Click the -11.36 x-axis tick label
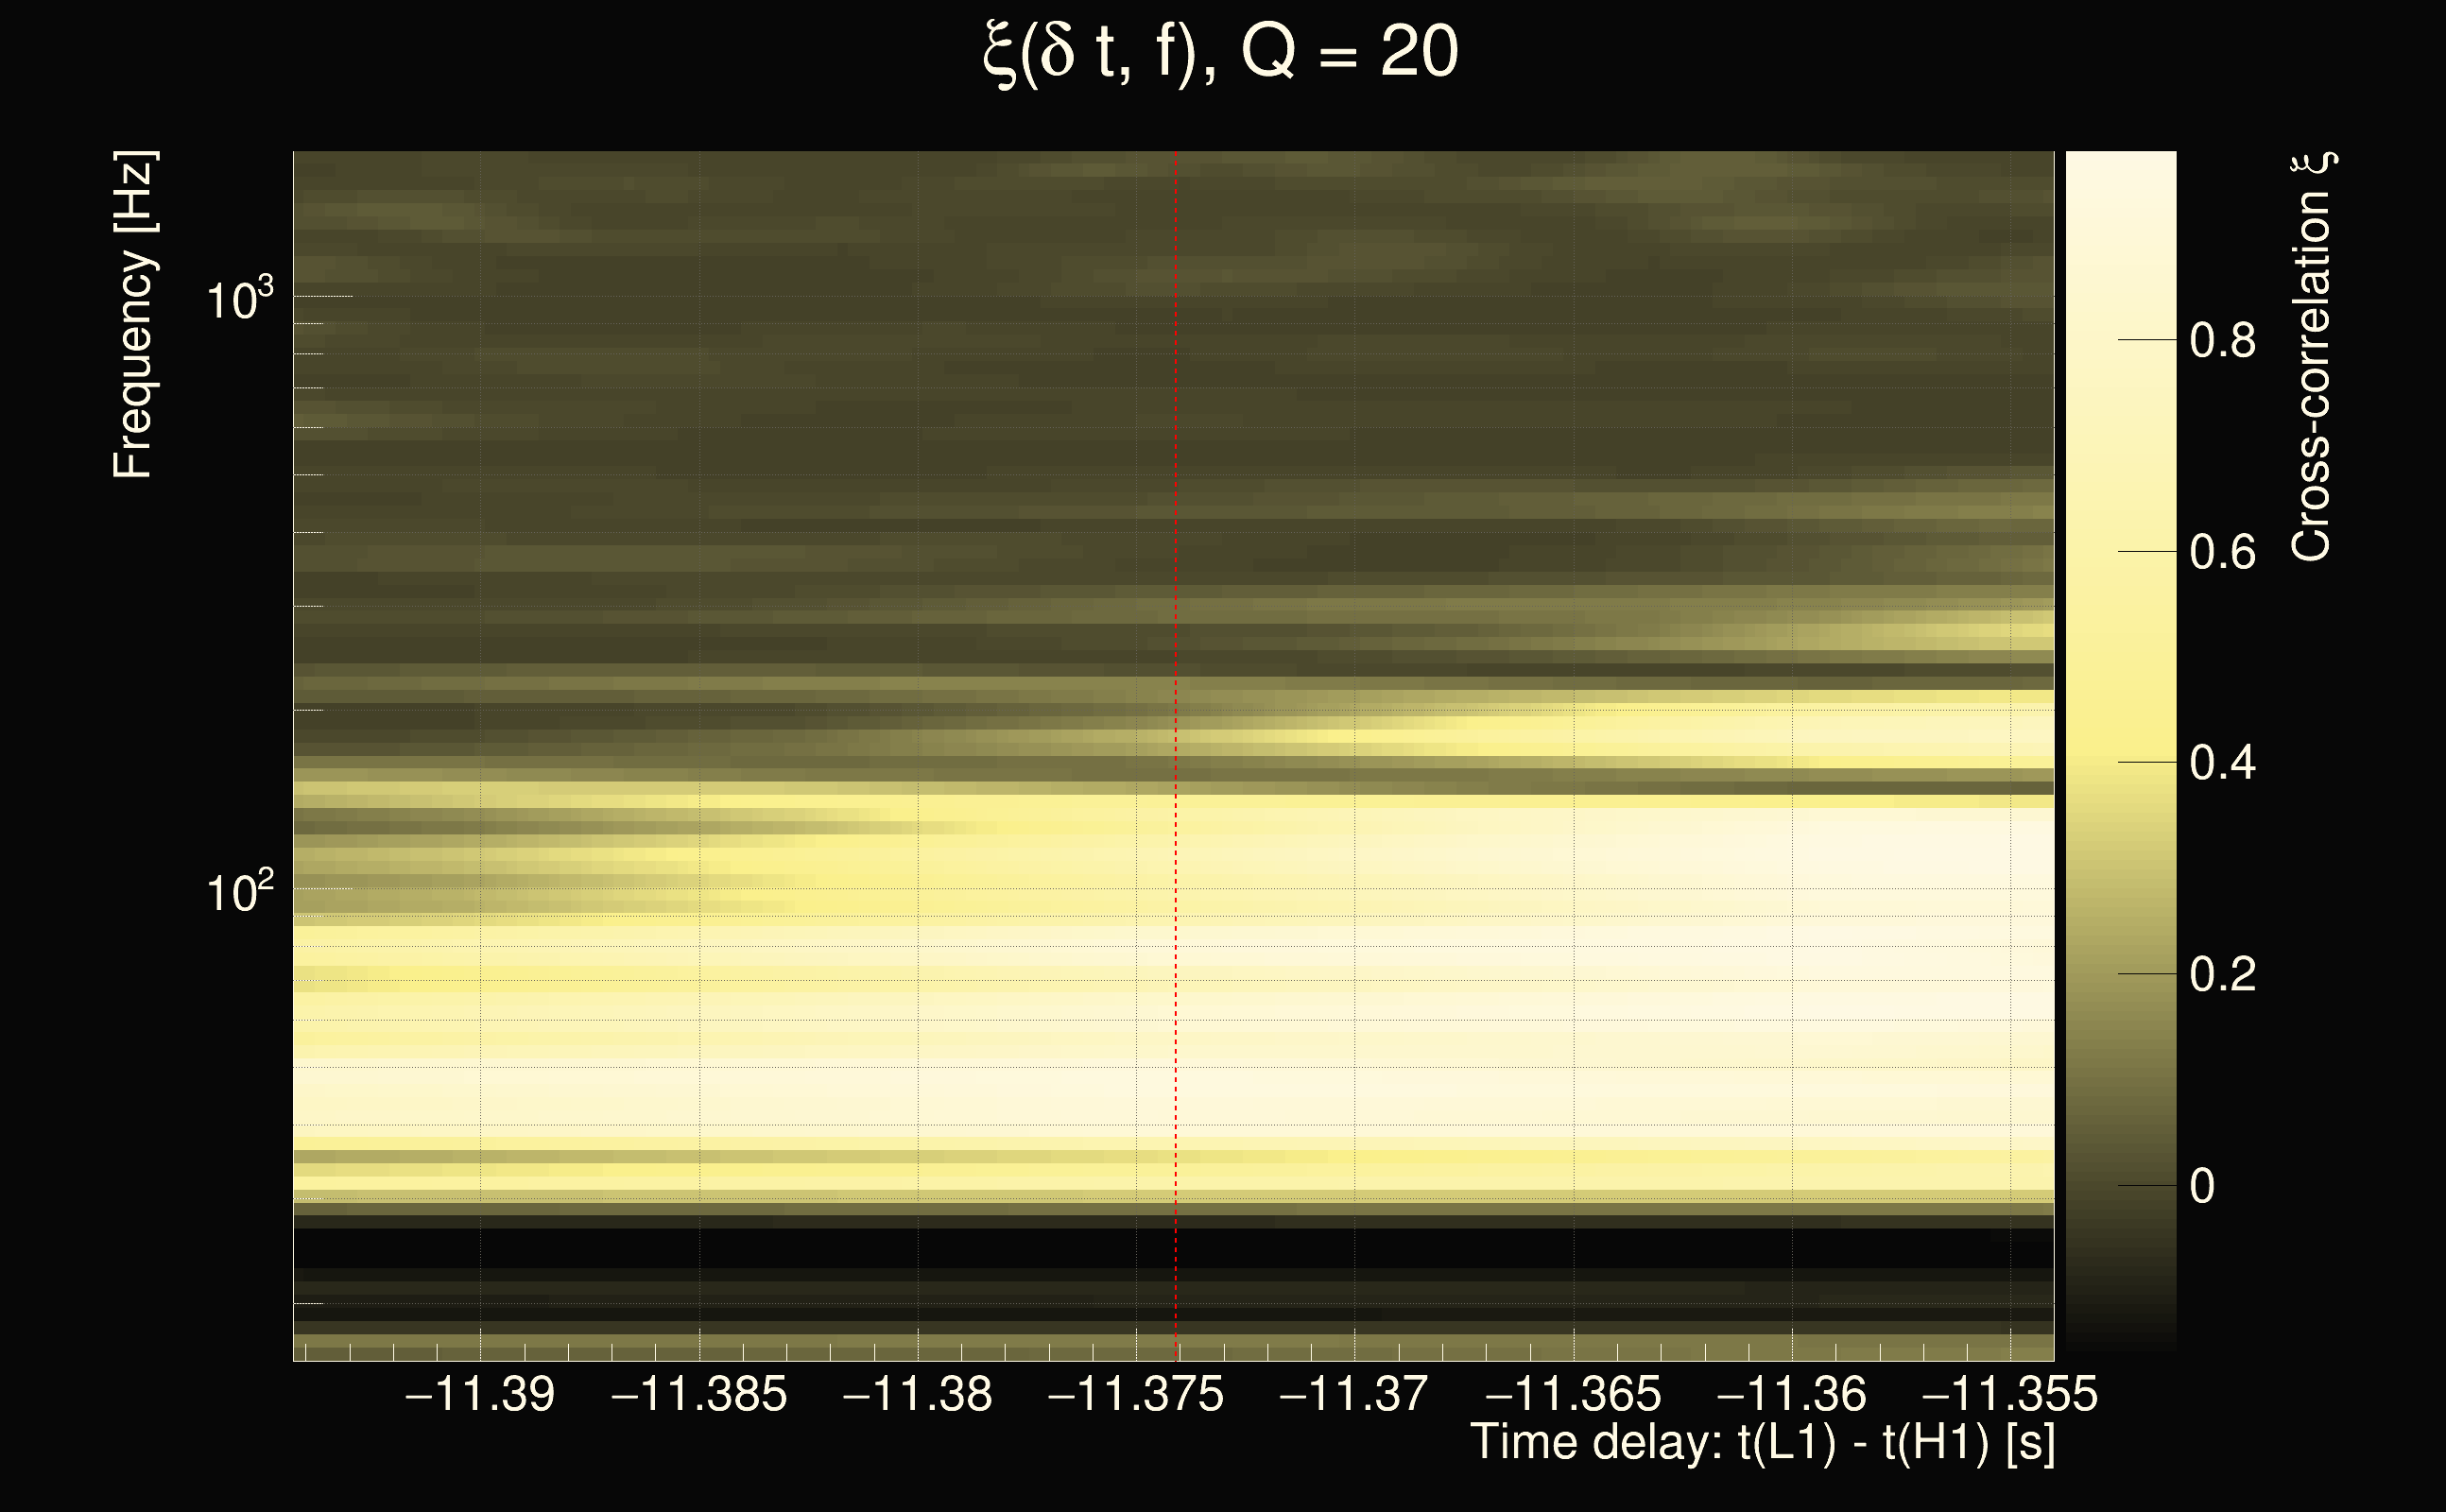The image size is (2446, 1512). (1792, 1394)
